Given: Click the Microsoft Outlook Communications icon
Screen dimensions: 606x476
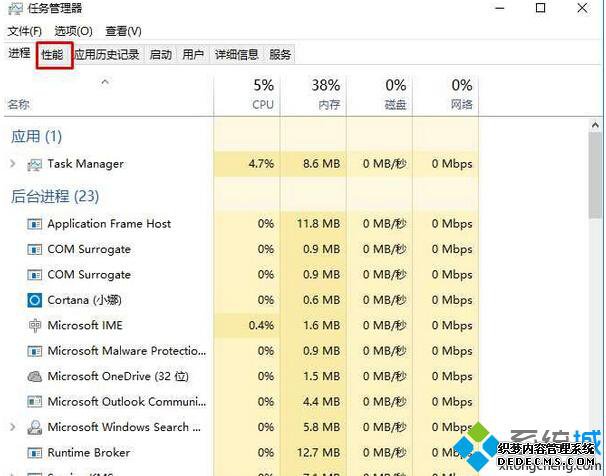Looking at the screenshot, I should point(34,402).
